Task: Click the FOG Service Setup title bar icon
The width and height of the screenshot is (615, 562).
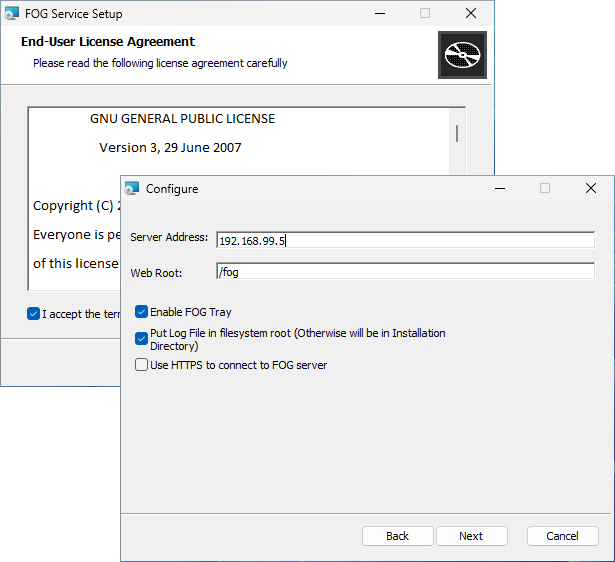Action: pyautogui.click(x=11, y=14)
